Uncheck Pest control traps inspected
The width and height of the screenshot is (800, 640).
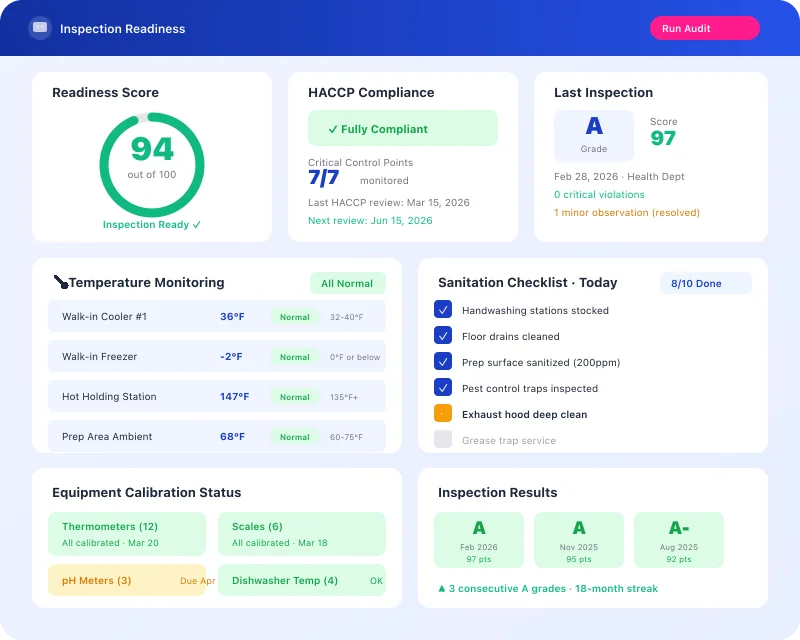tap(444, 388)
